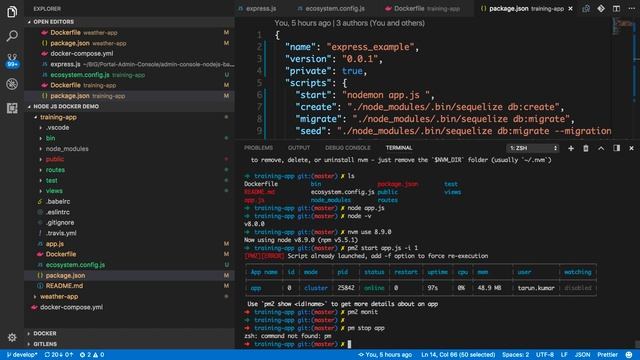The image size is (640, 360).
Task: Maximize terminal panel with up chevron
Action: click(x=601, y=148)
